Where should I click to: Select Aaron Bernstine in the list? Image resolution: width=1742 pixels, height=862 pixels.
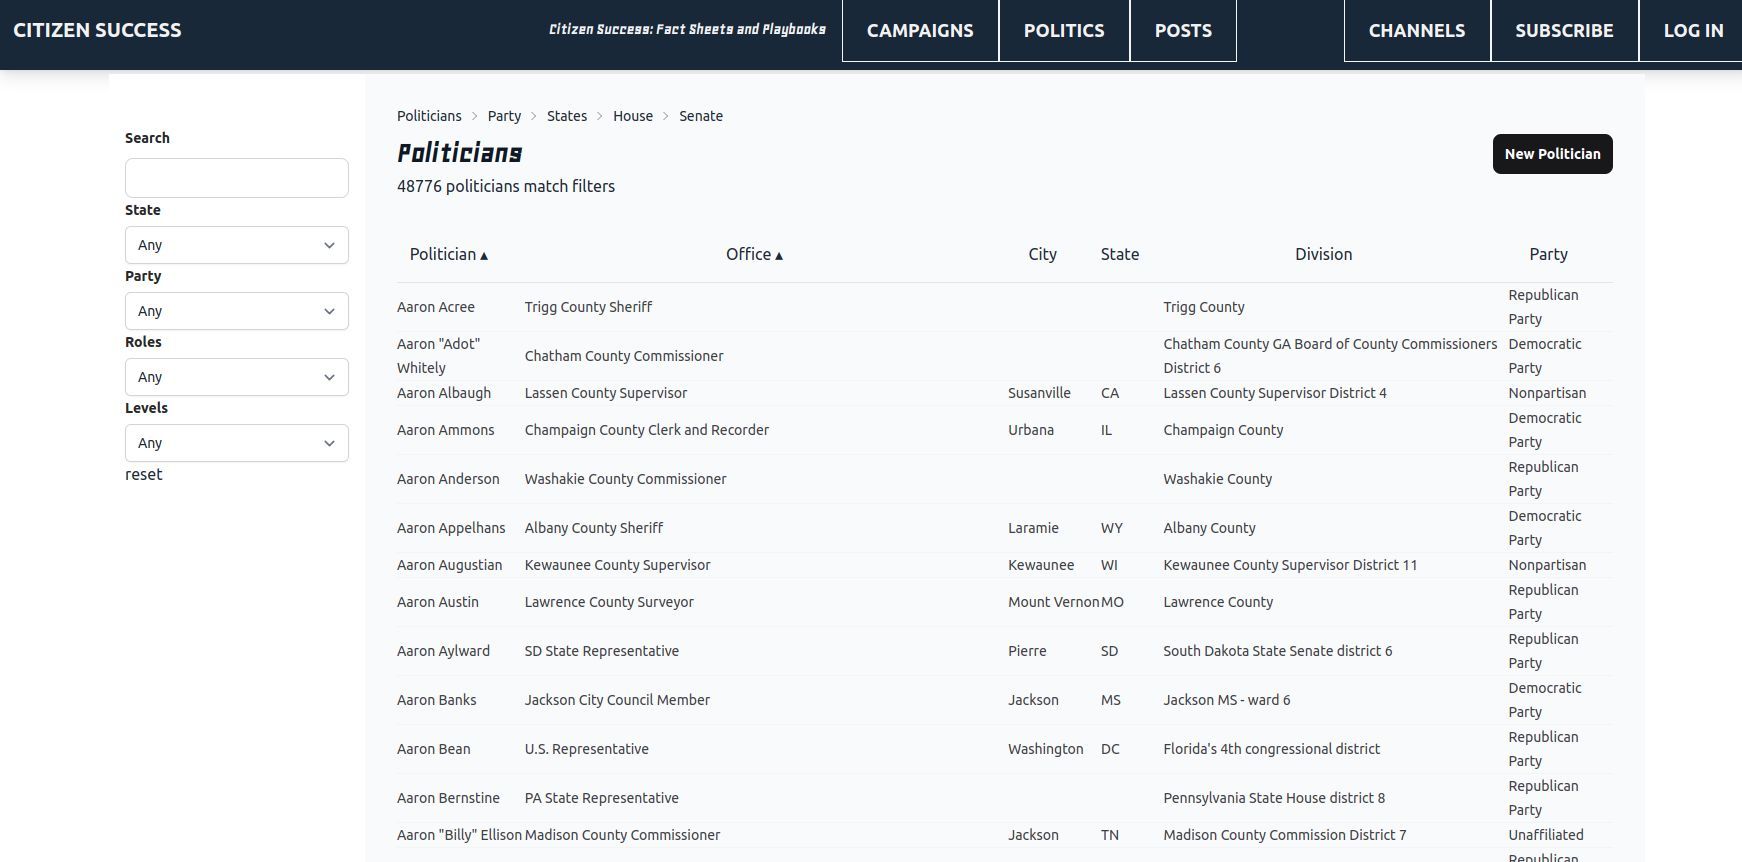click(x=448, y=798)
